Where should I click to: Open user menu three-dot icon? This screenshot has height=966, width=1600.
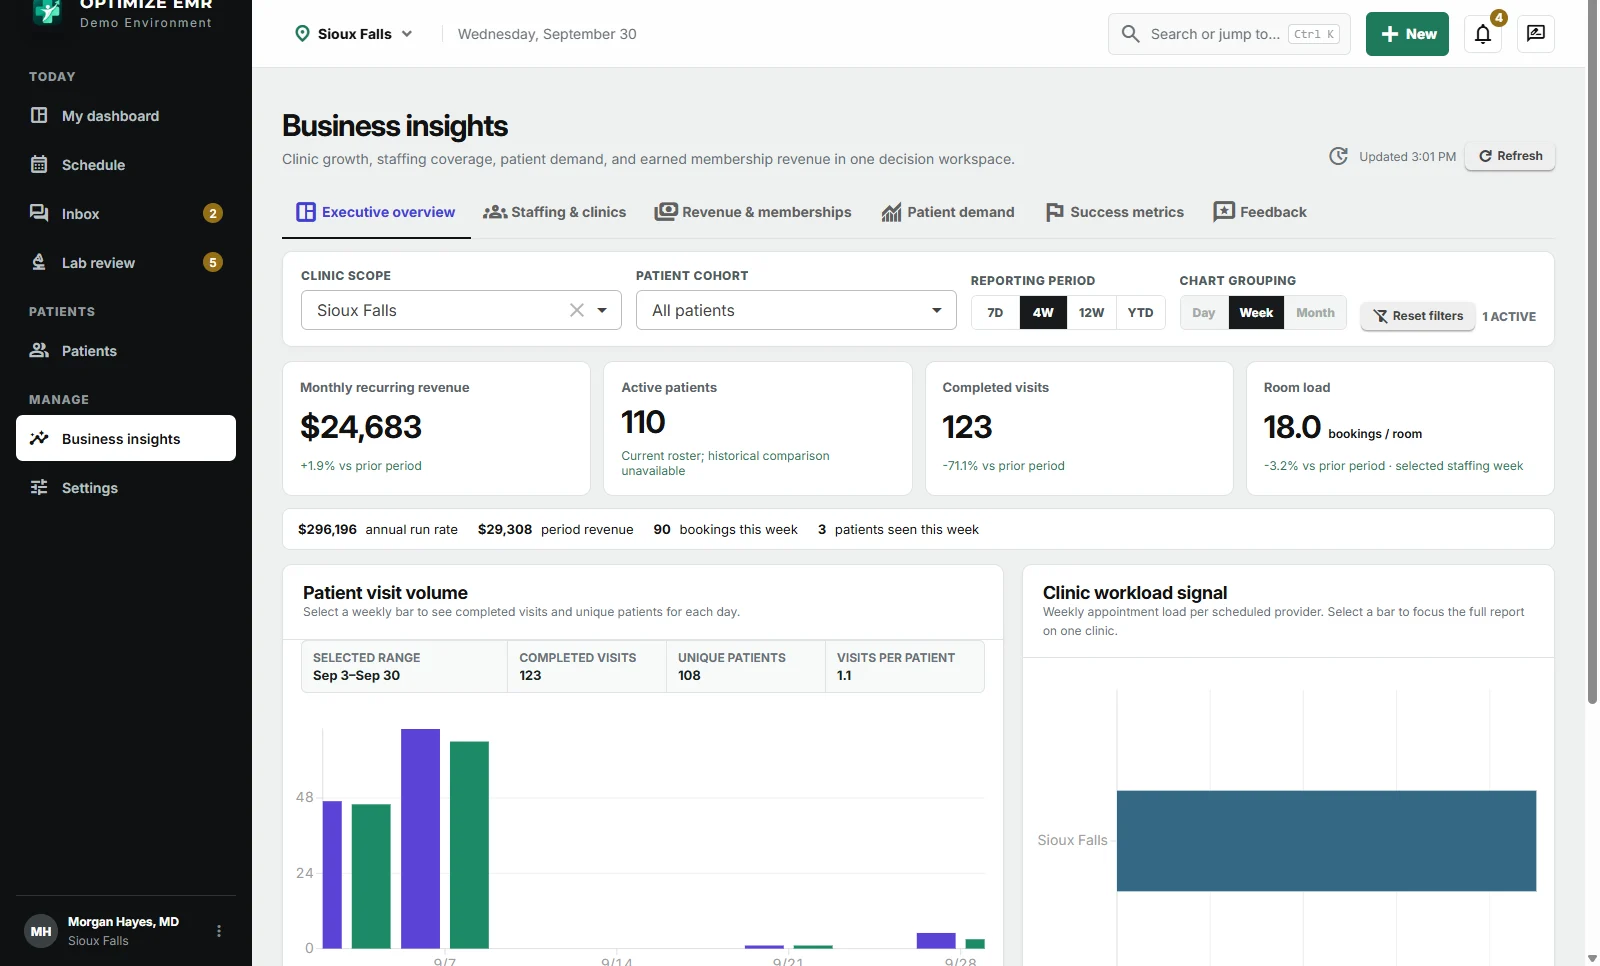(219, 931)
